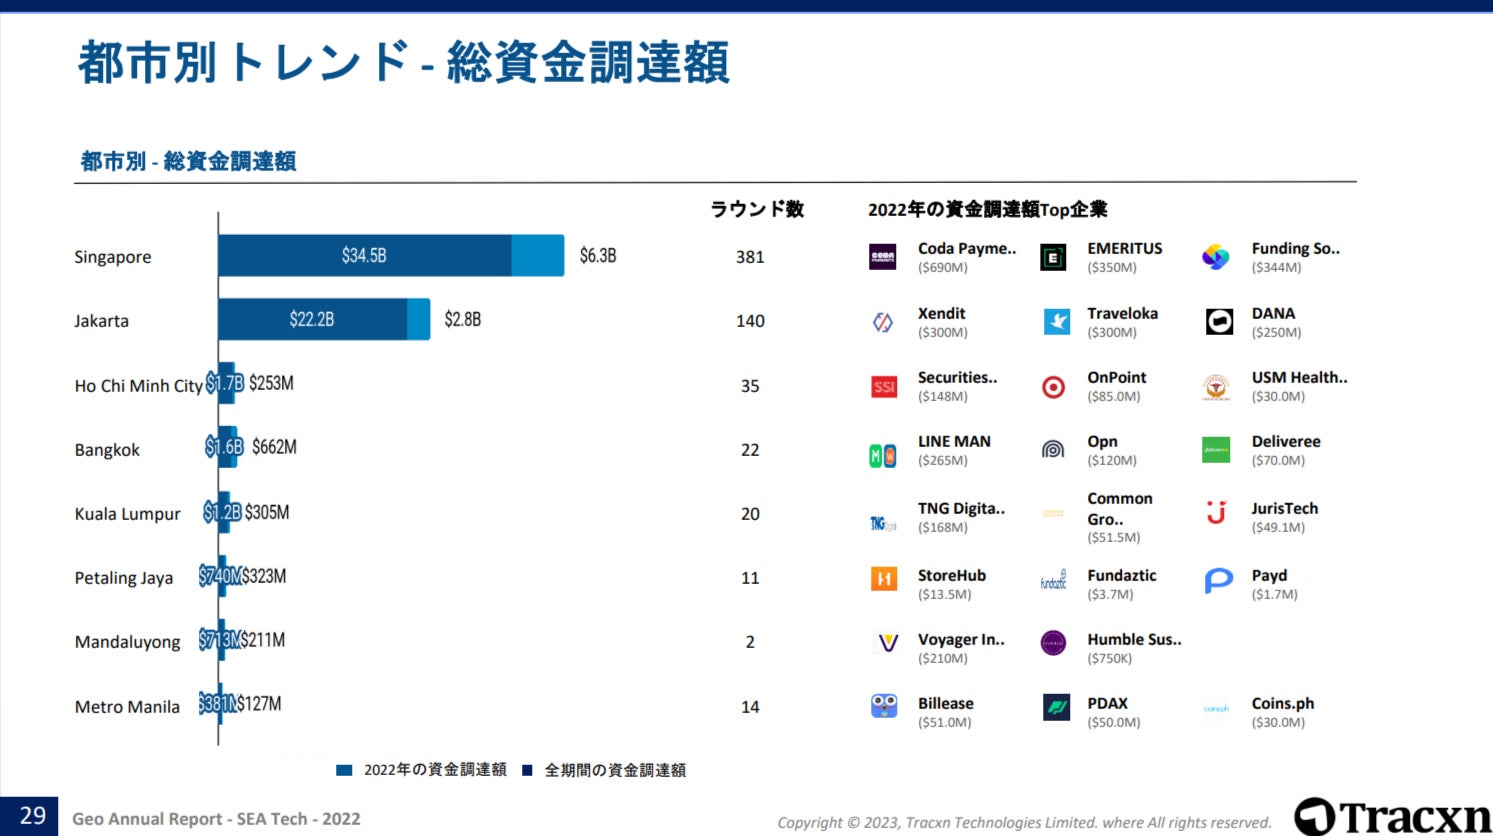Select the Jakarta $22.2B bar

click(313, 319)
